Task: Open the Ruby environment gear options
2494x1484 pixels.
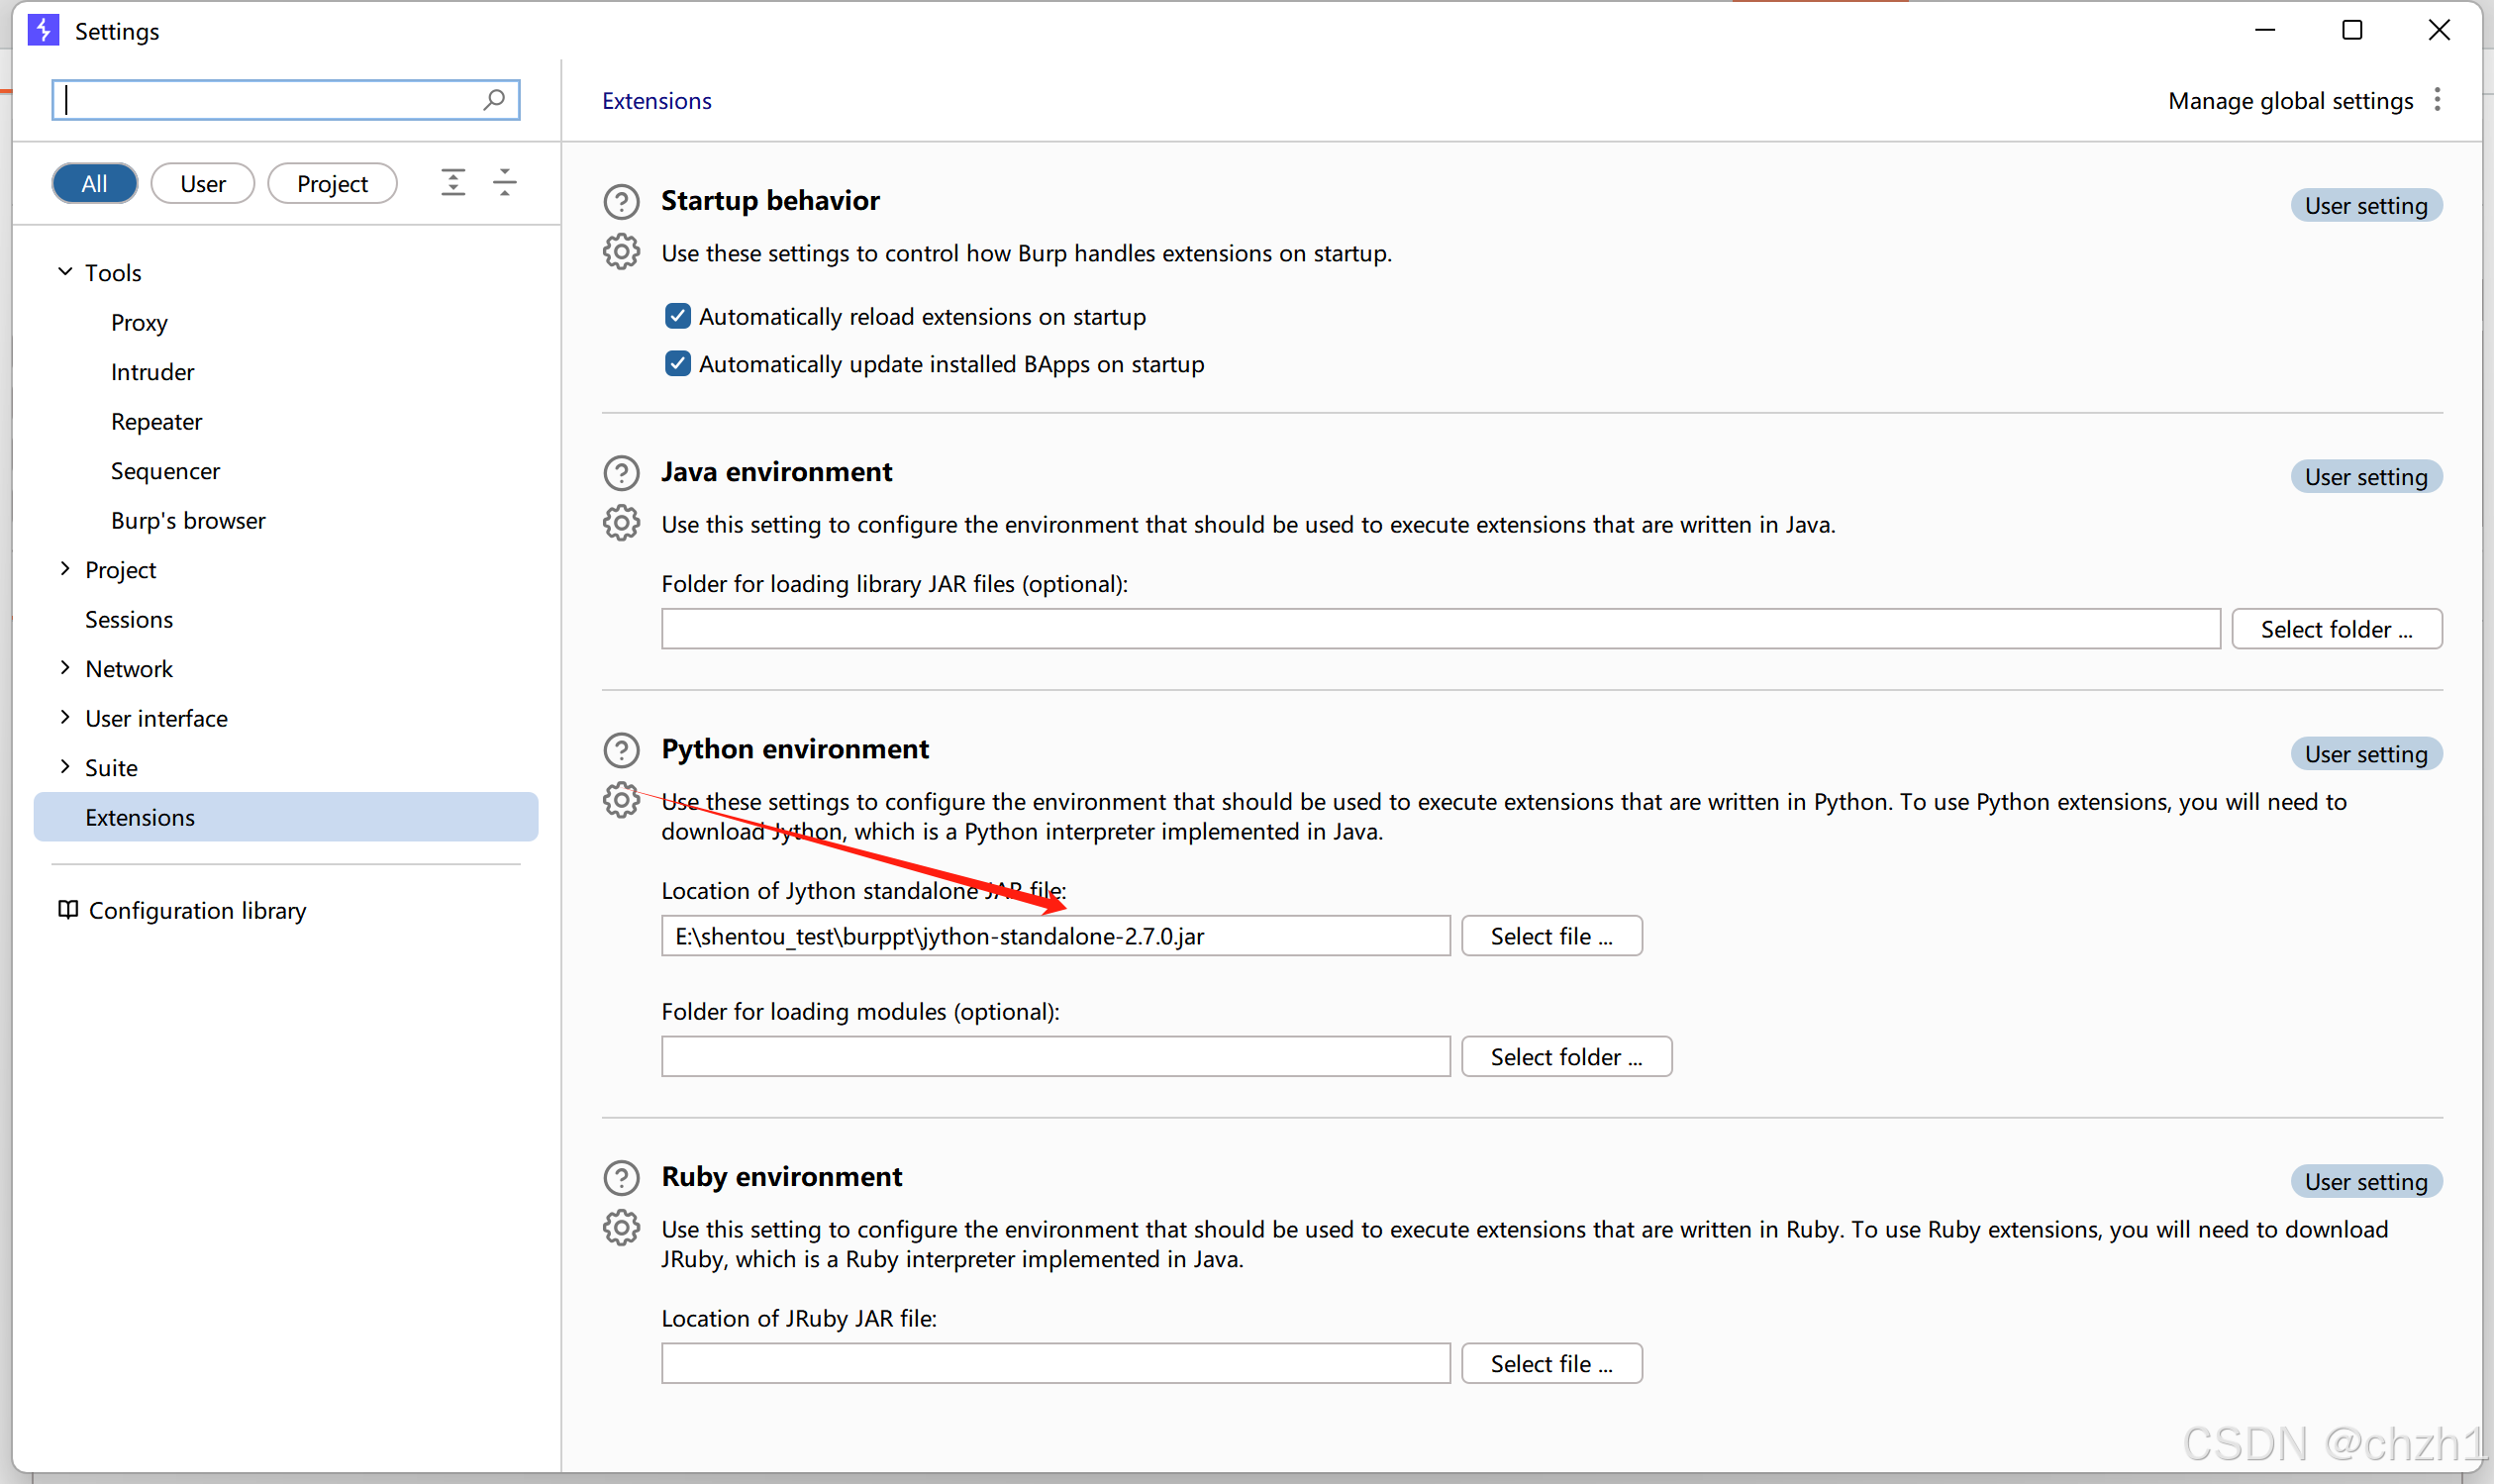Action: (x=621, y=1227)
